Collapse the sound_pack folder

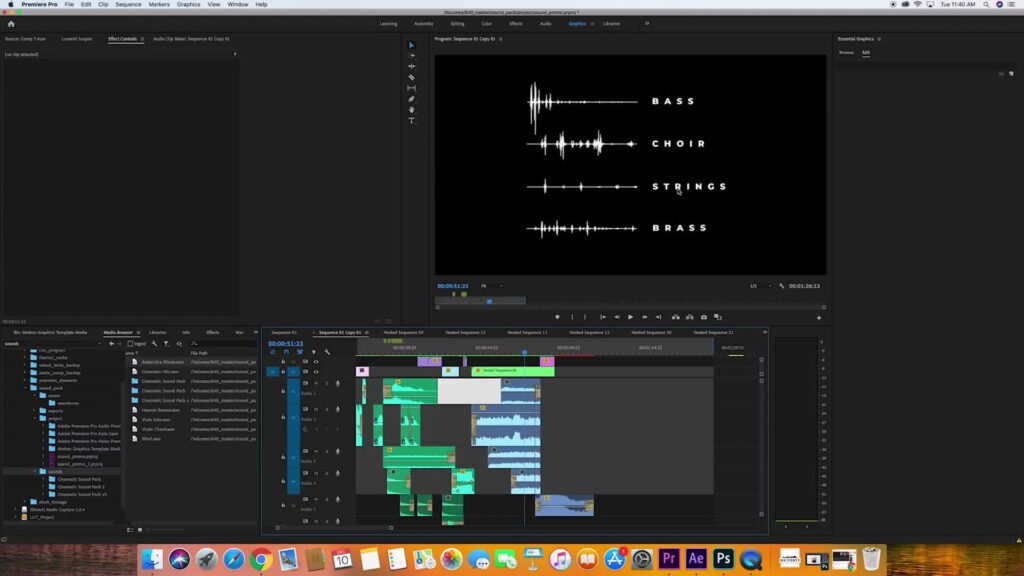(x=25, y=388)
